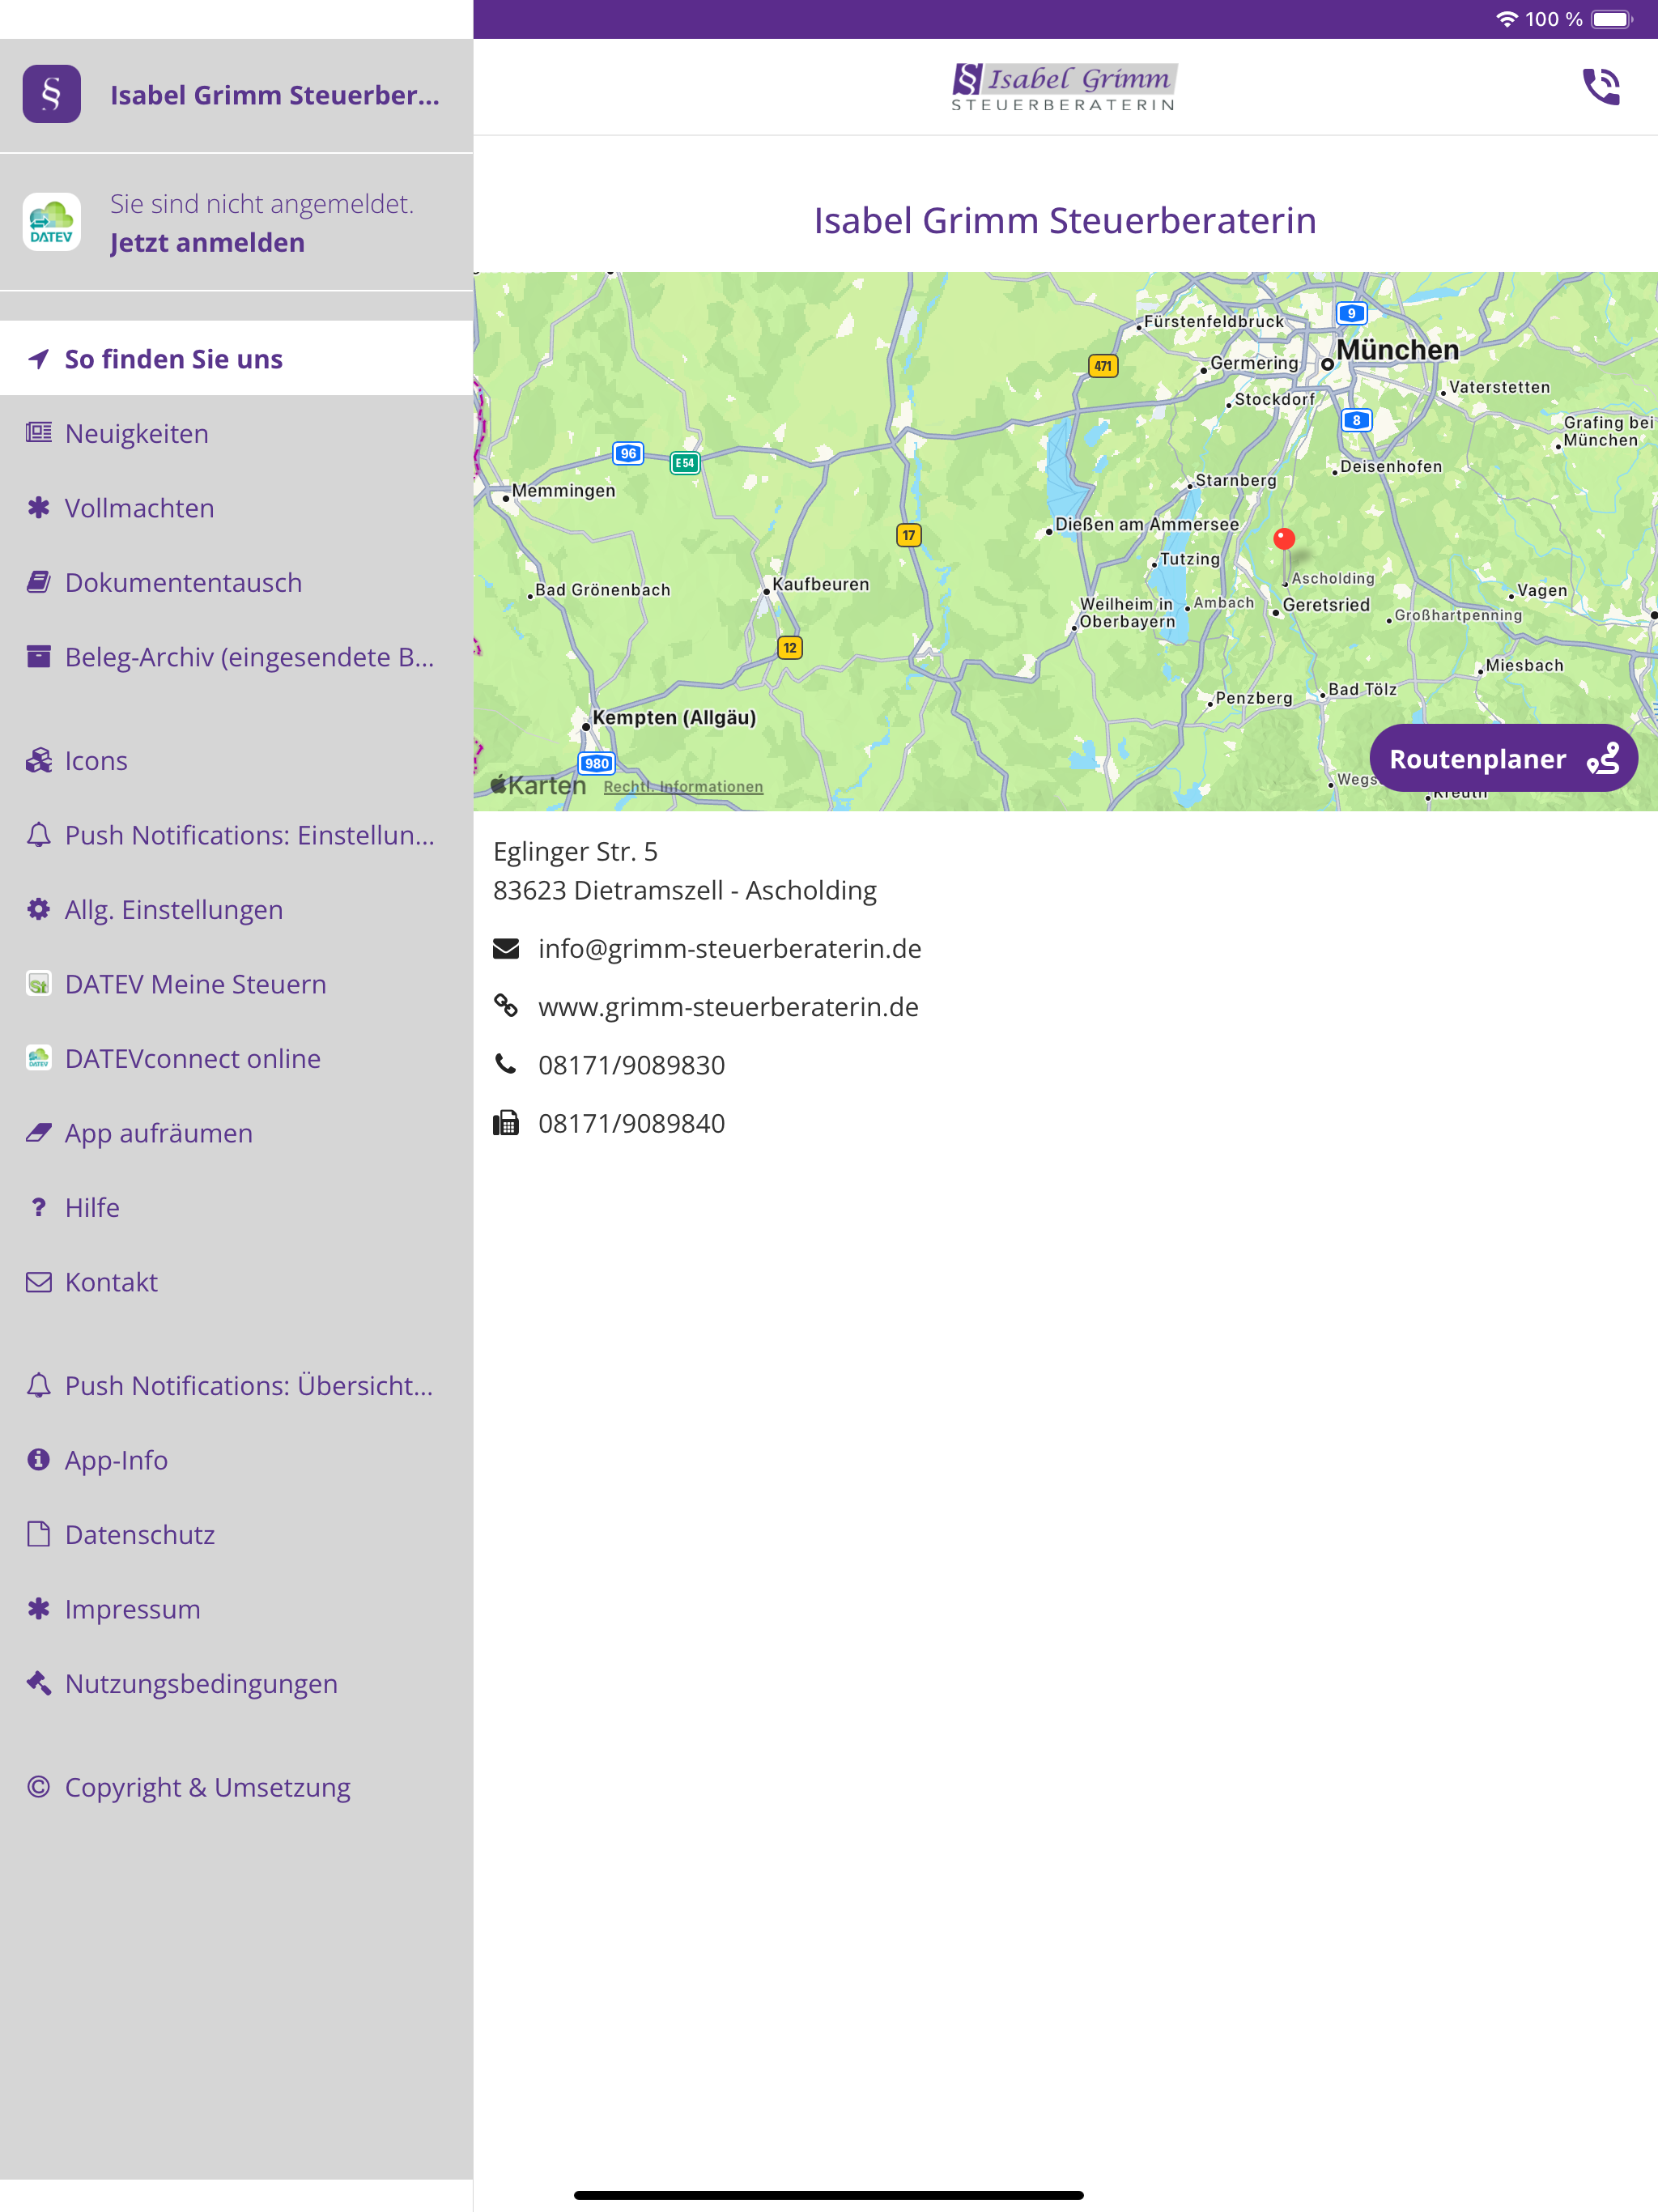Viewport: 1658px width, 2212px height.
Task: Tap the address Eglinger Str. 5
Action: 575,852
